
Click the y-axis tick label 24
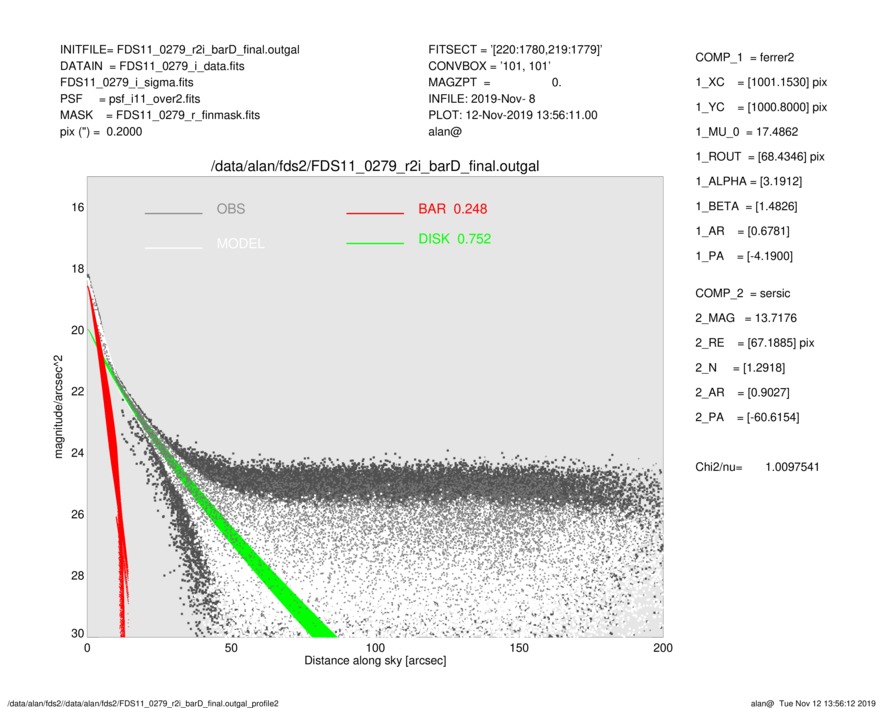(78, 453)
